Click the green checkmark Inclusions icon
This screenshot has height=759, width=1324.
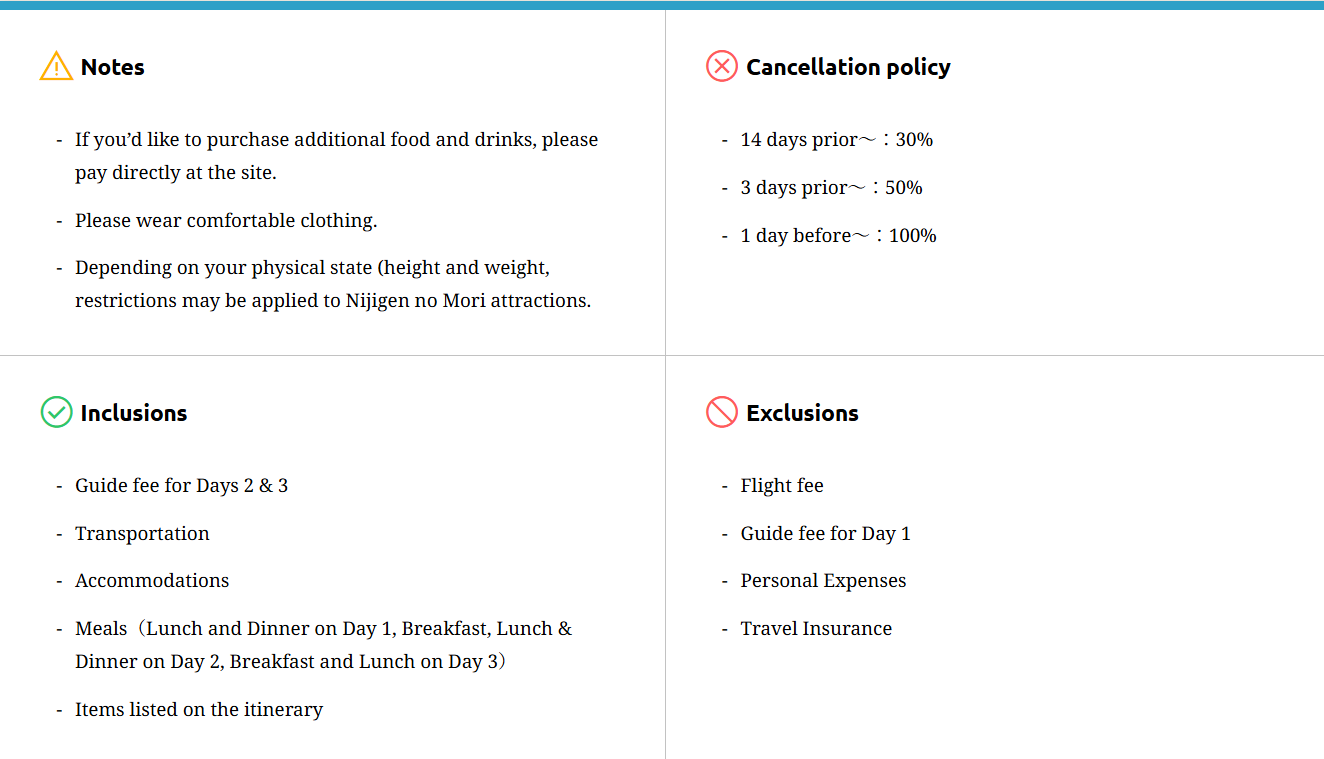(56, 412)
